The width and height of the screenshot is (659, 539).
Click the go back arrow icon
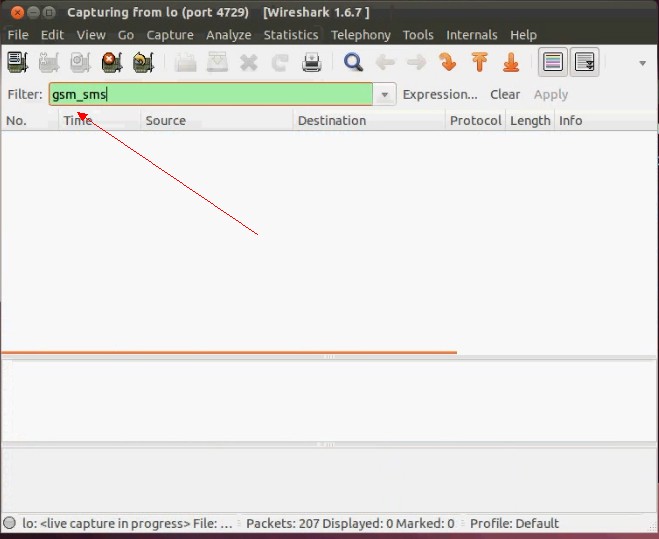(x=385, y=63)
